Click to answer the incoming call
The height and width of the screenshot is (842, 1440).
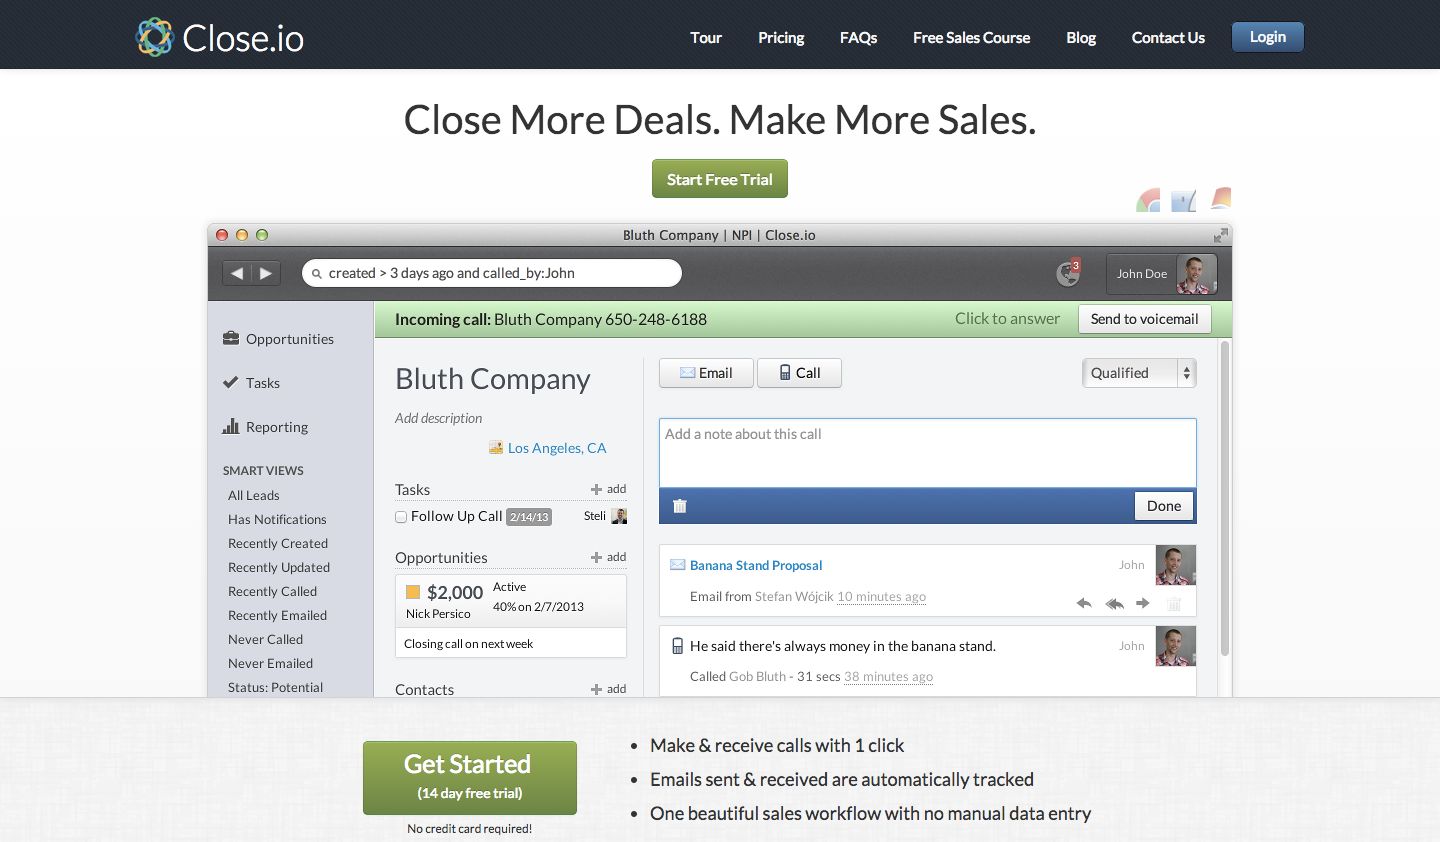pos(1007,318)
